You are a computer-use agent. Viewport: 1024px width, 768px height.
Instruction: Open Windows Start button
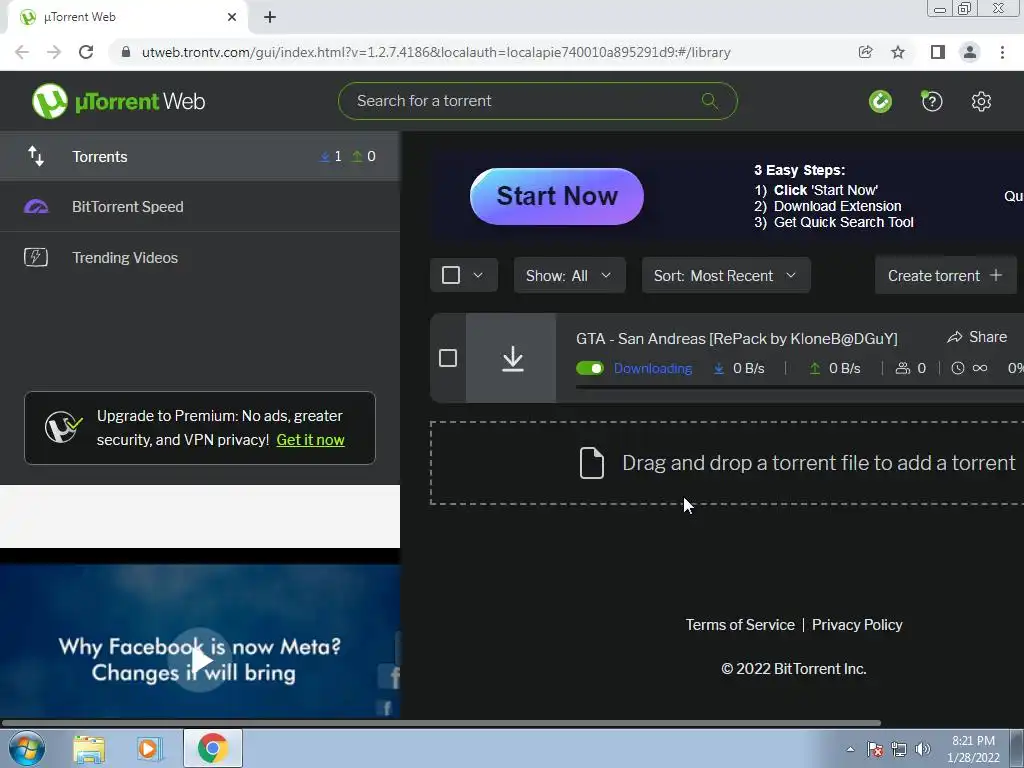(27, 748)
